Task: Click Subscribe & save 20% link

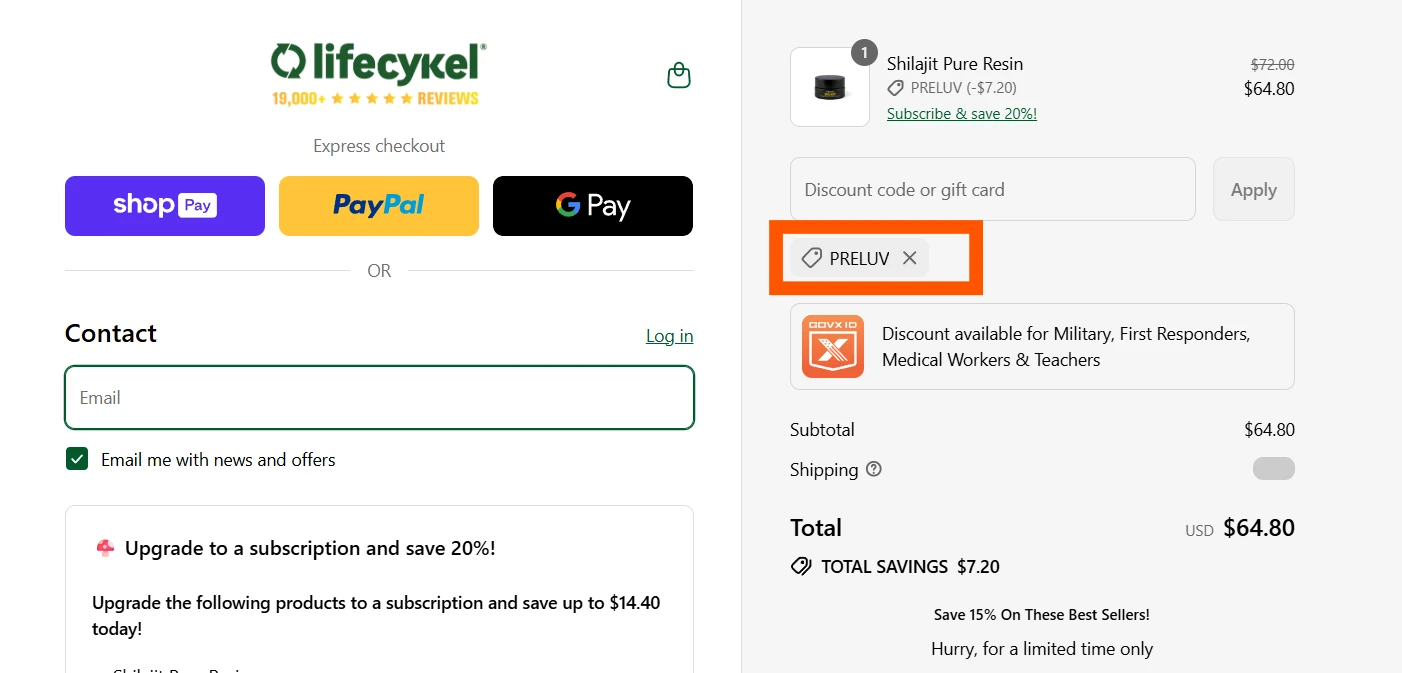Action: coord(962,114)
